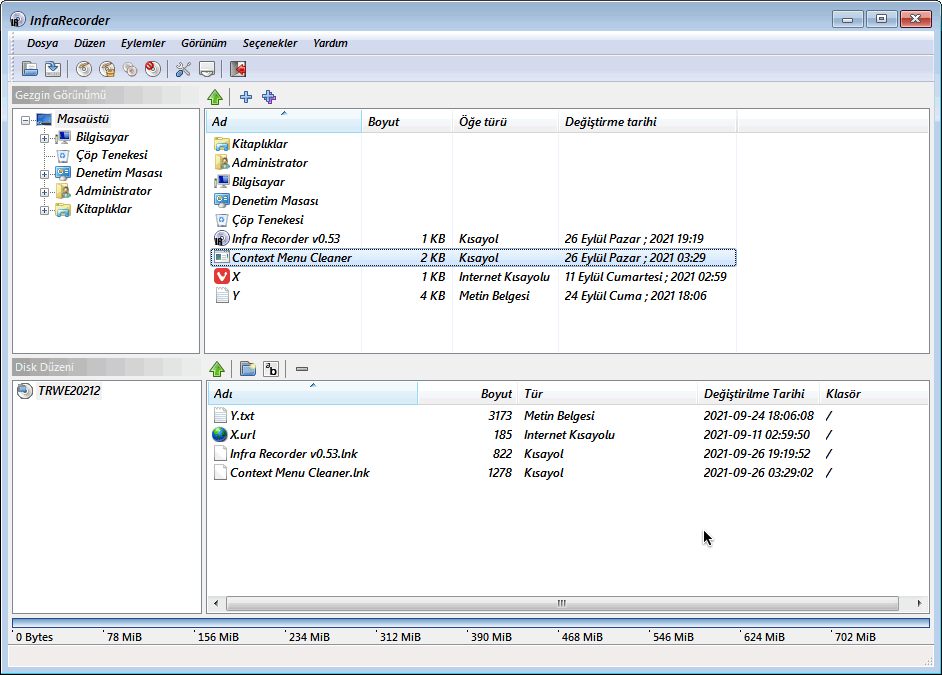
Task: Select the Bilgisayar entry in the file list
Action: [x=258, y=182]
